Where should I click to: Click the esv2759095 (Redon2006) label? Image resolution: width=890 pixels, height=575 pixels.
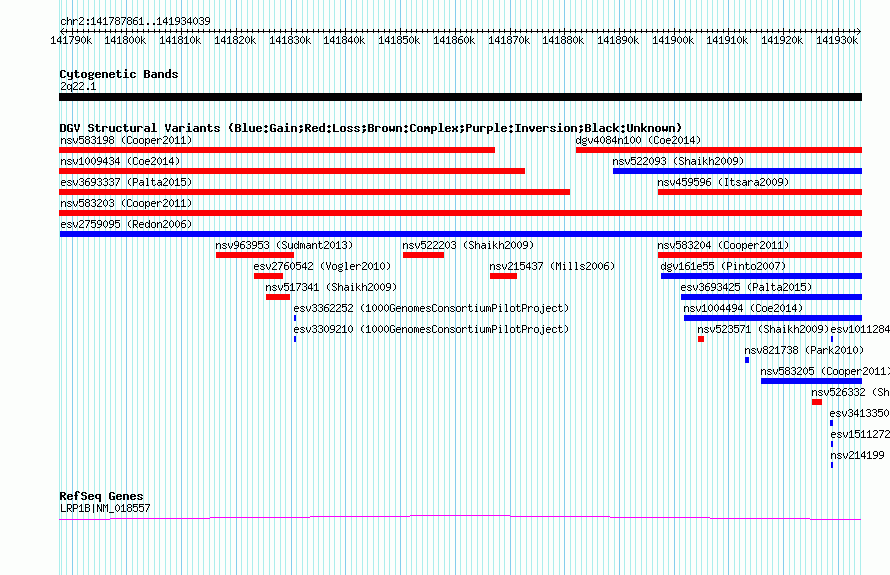click(x=126, y=224)
